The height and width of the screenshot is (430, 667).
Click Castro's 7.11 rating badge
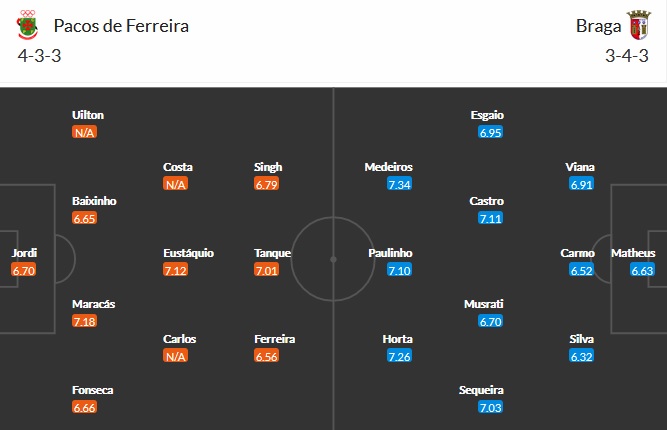(x=490, y=218)
